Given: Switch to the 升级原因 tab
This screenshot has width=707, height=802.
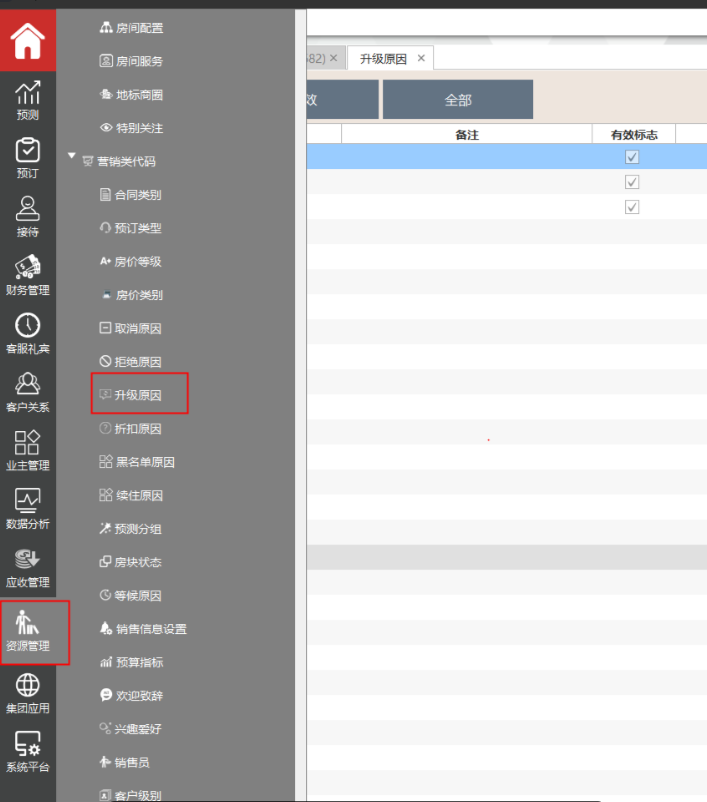Looking at the screenshot, I should click(x=383, y=59).
